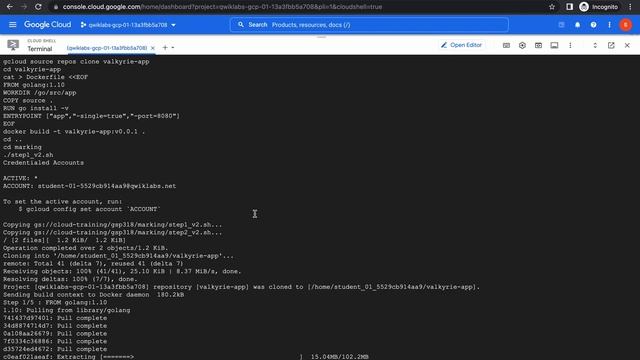Viewport: 640px width, 360px height.
Task: Click the Cloud Shell terminal logo icon
Action: click(x=13, y=45)
